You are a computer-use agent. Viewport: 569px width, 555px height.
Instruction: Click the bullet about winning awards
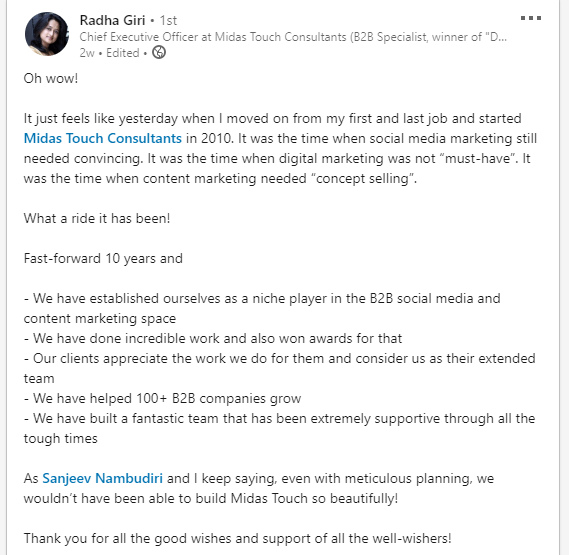[x=213, y=338]
